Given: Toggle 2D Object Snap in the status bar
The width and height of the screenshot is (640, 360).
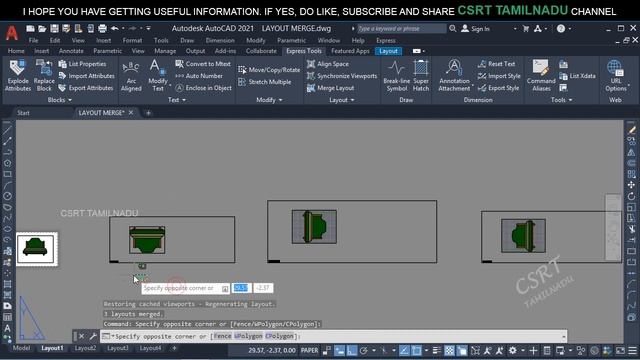Looking at the screenshot, I should [x=417, y=351].
